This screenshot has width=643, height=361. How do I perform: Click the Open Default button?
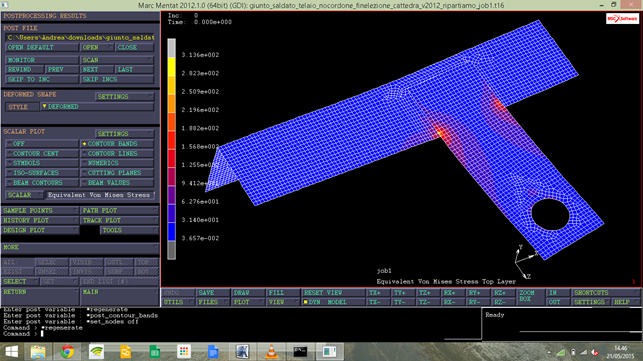(42, 47)
